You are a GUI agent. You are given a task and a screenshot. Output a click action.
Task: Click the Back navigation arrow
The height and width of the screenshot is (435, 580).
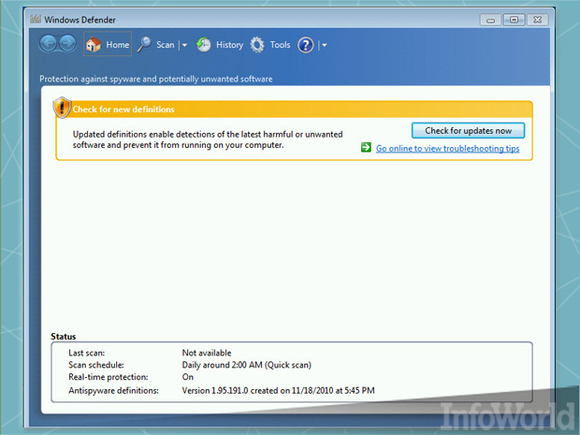(x=48, y=44)
